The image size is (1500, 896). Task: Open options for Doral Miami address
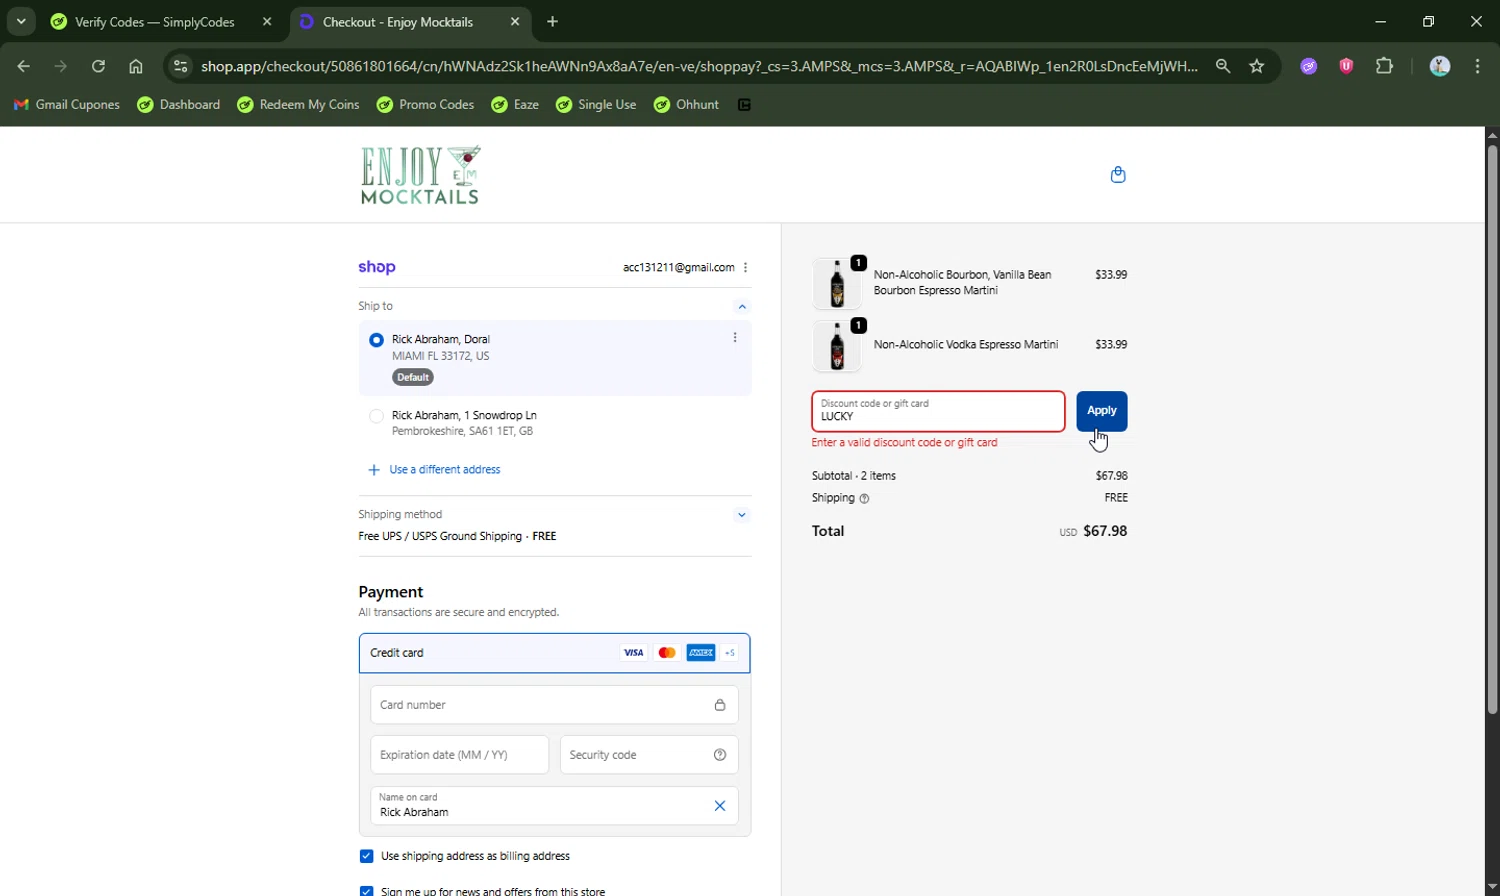[735, 338]
